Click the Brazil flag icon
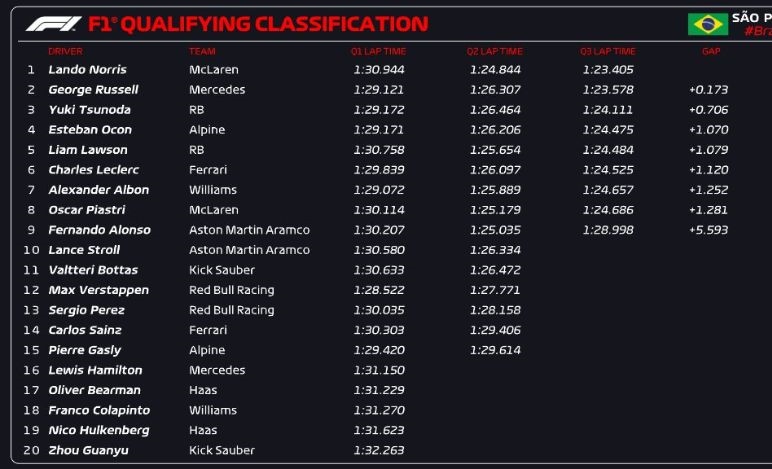Screen dimensions: 772x469 pyautogui.click(x=707, y=24)
